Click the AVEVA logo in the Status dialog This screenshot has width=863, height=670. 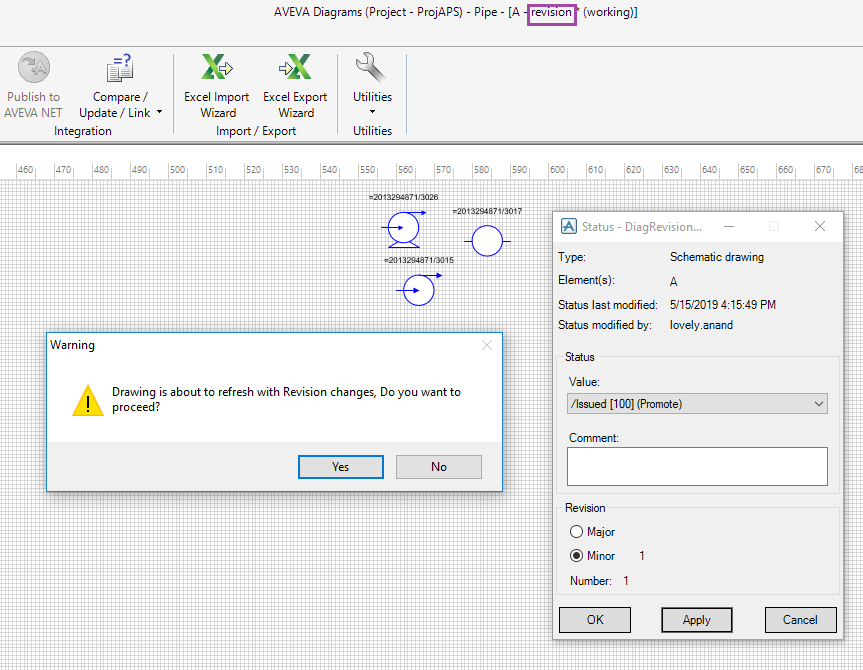coord(569,226)
